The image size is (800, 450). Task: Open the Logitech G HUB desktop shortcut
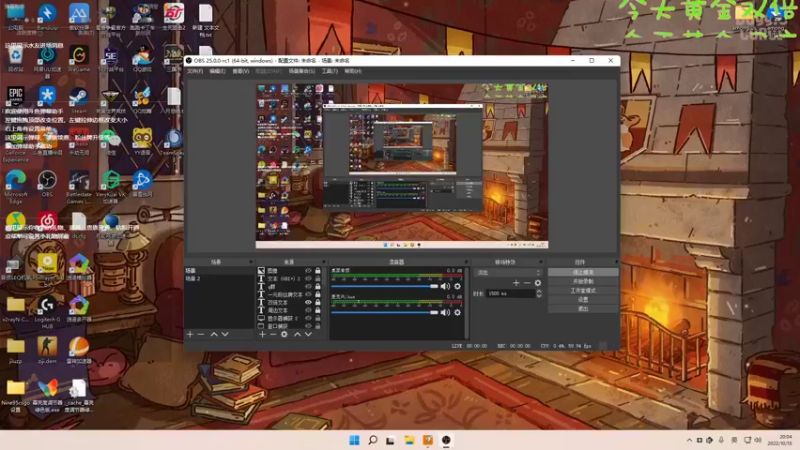click(x=47, y=312)
